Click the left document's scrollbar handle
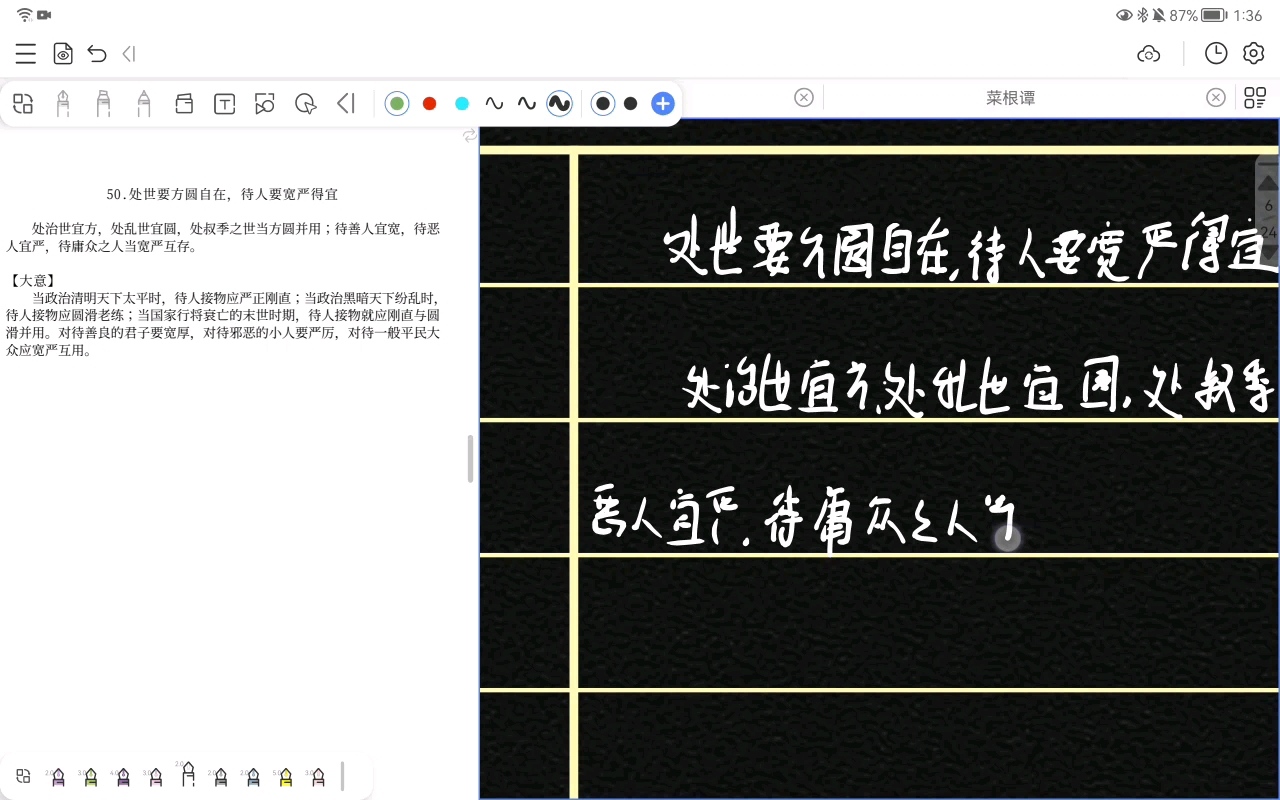This screenshot has width=1280, height=800. coord(470,459)
